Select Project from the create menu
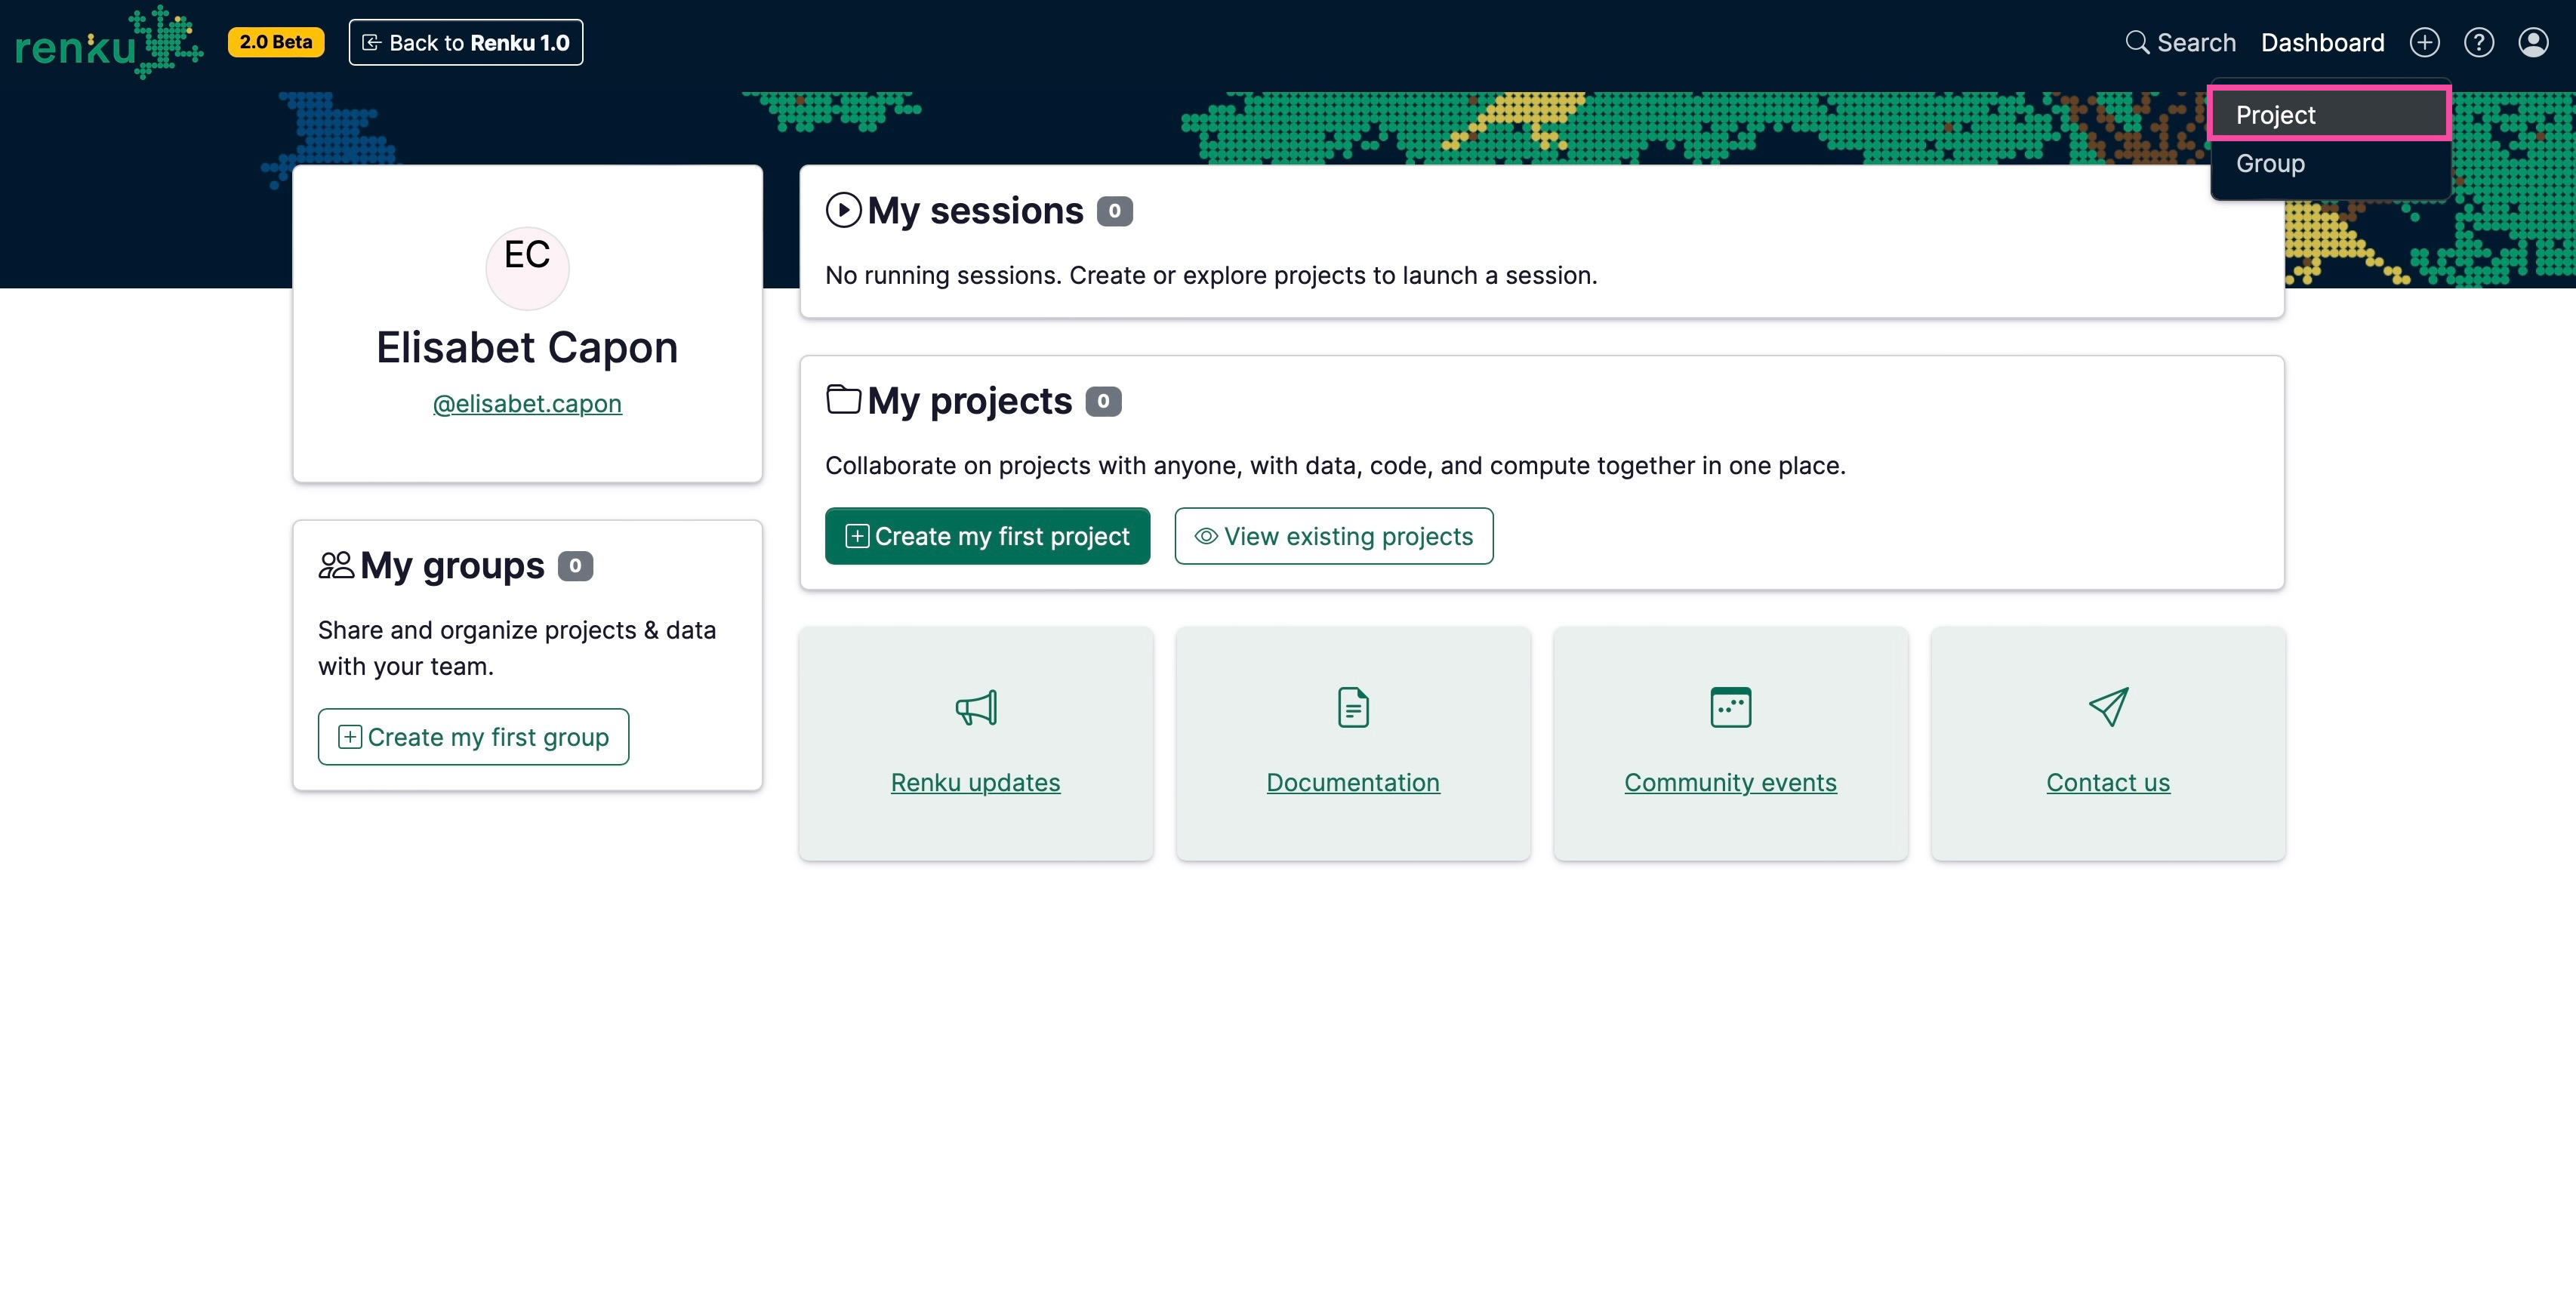 2330,114
